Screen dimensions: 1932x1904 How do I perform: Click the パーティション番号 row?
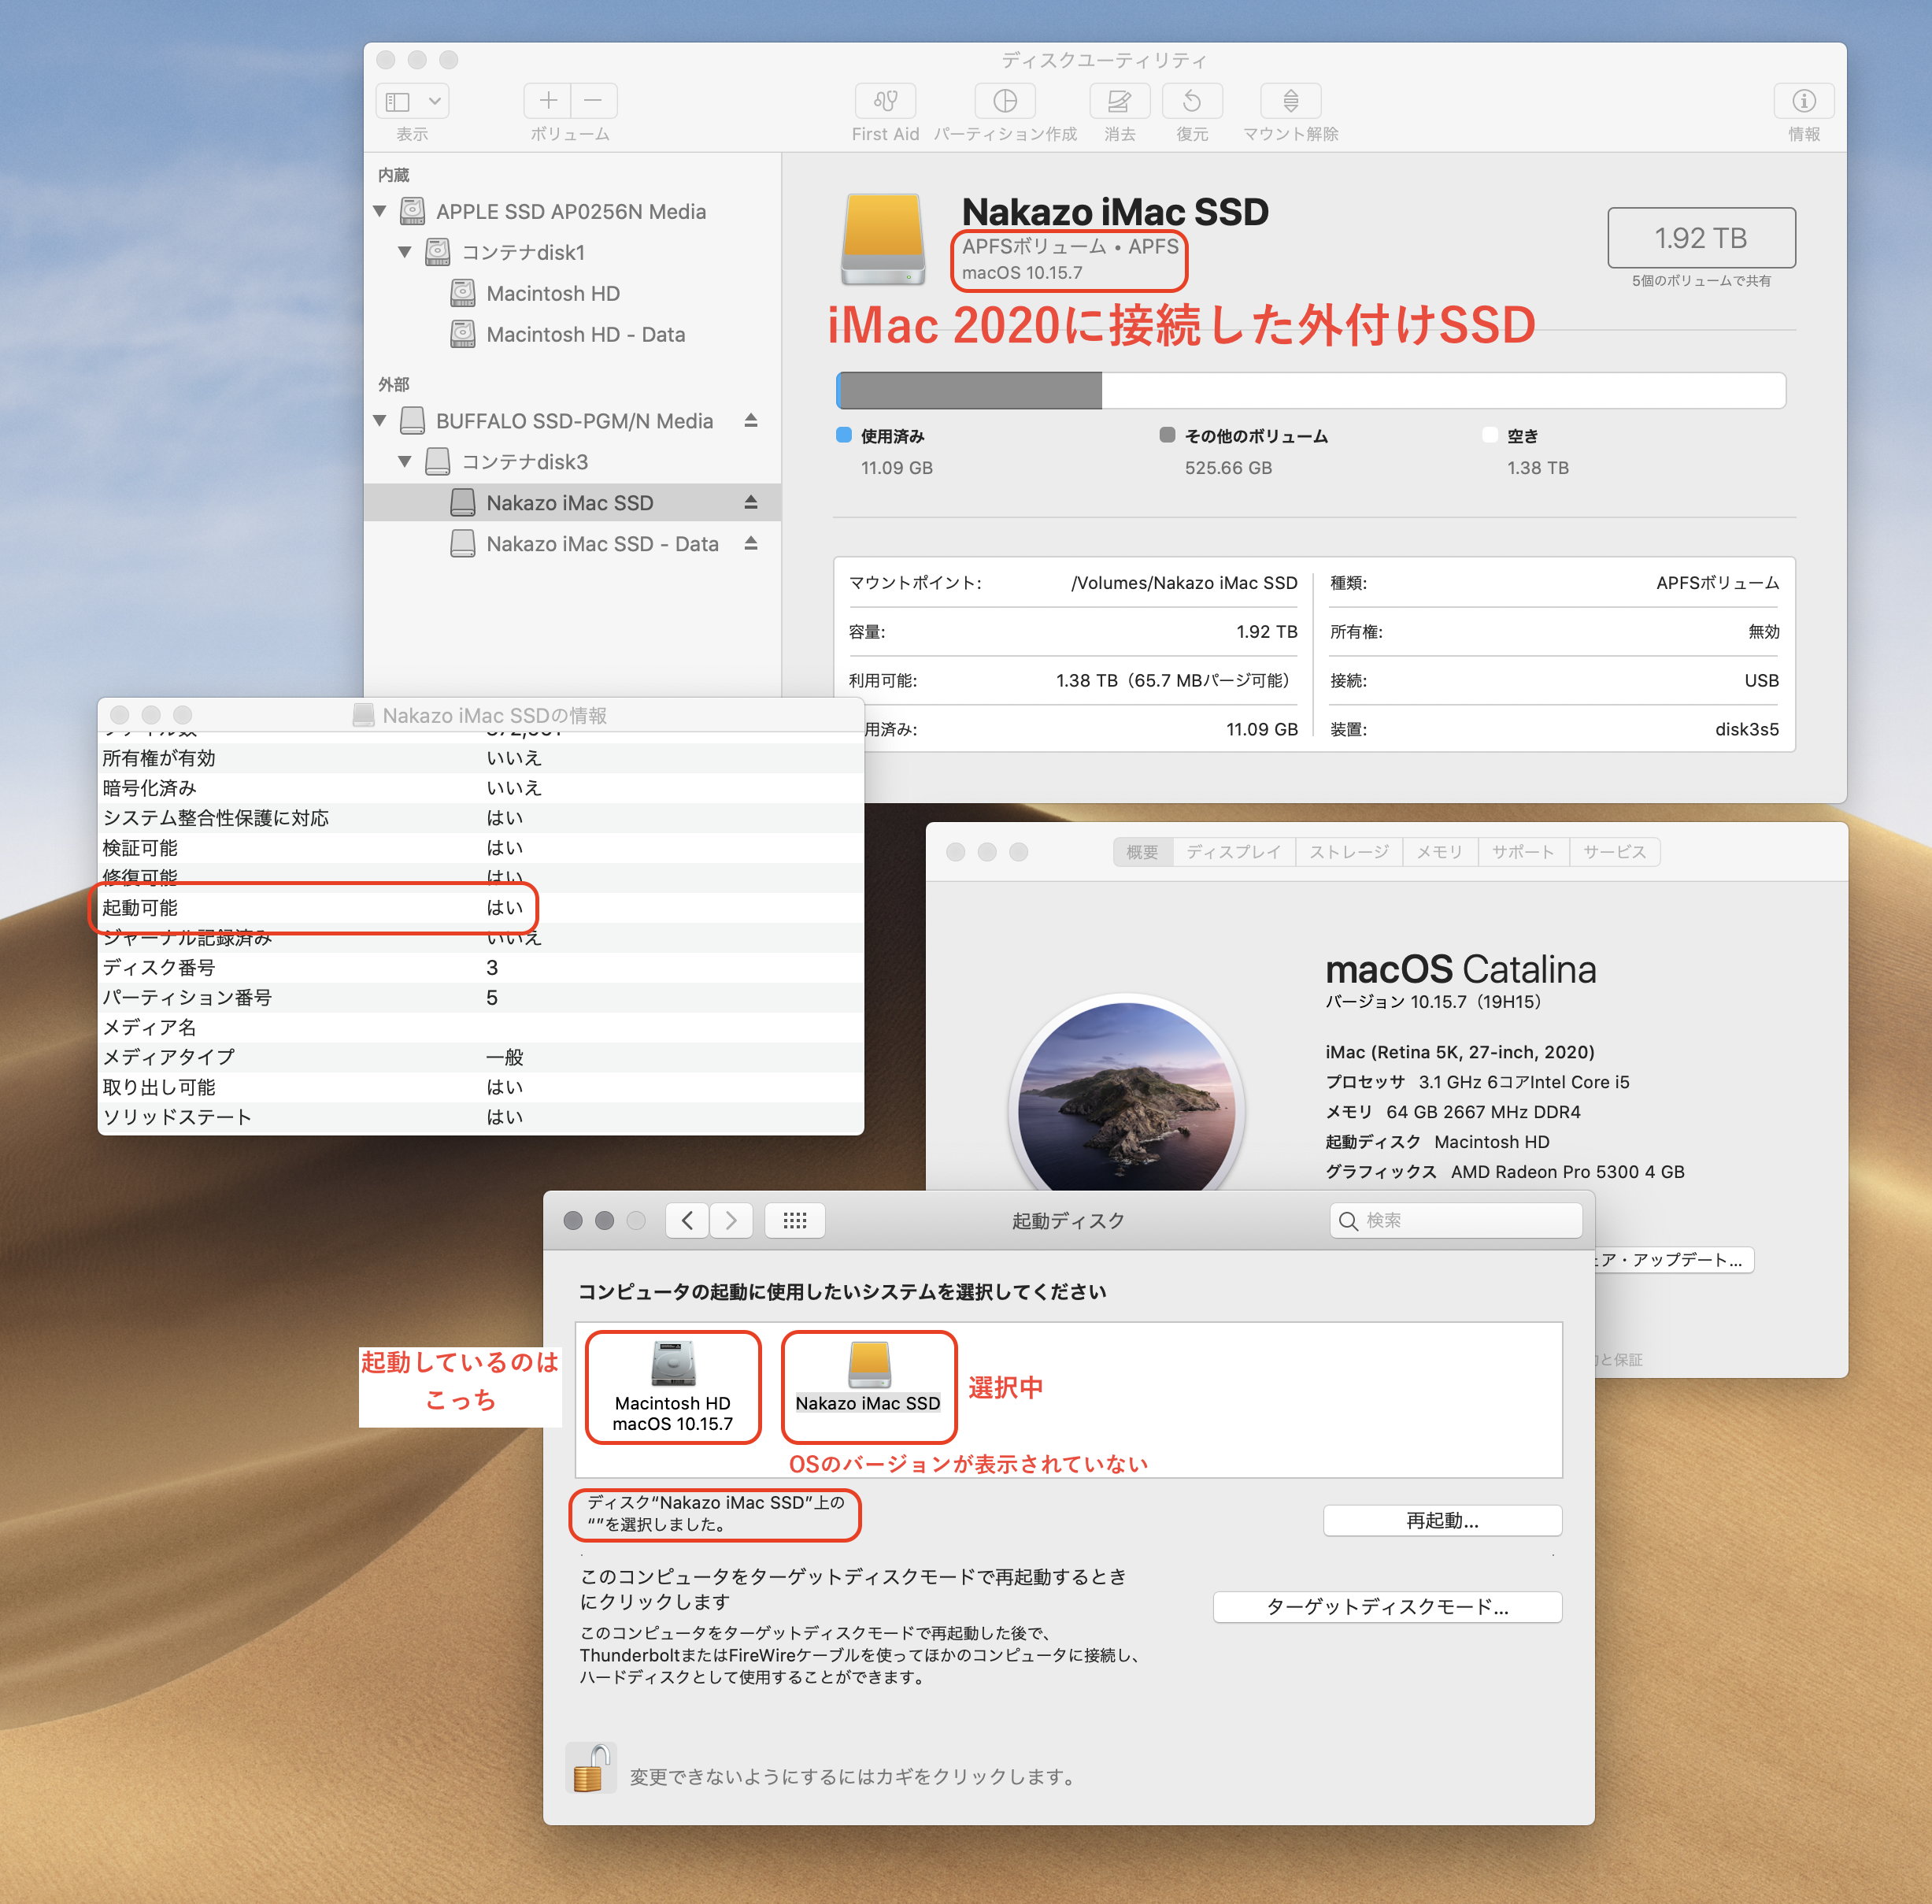coord(481,998)
